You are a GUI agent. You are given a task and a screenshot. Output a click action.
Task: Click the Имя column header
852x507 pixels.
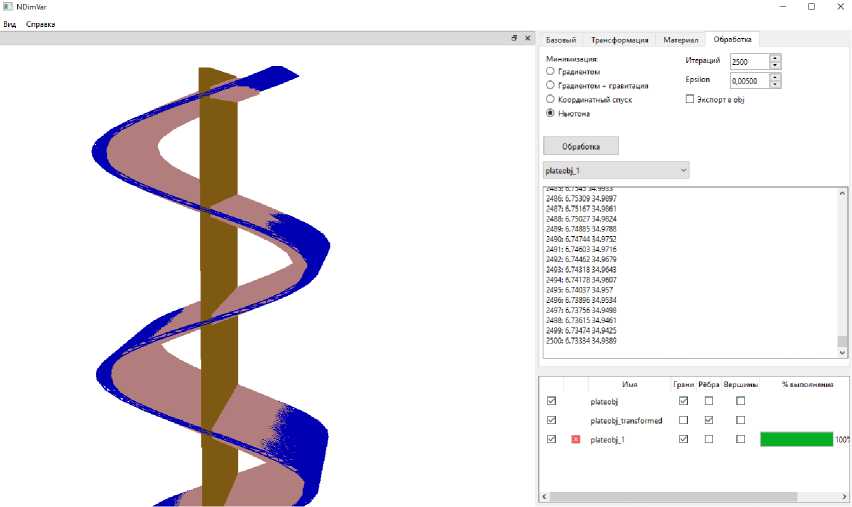tap(629, 384)
